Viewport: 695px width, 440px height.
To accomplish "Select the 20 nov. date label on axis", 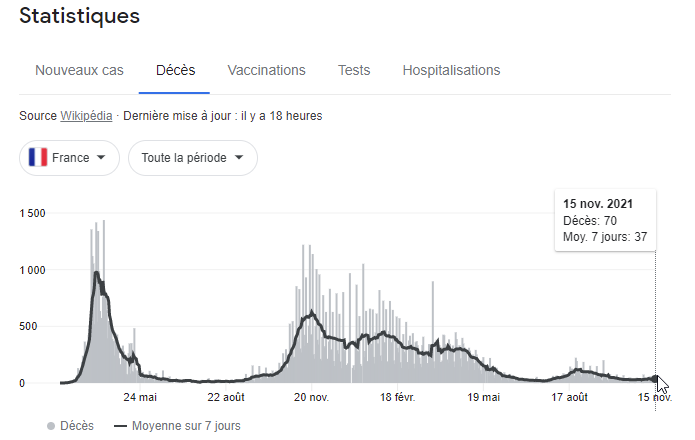I will (312, 397).
